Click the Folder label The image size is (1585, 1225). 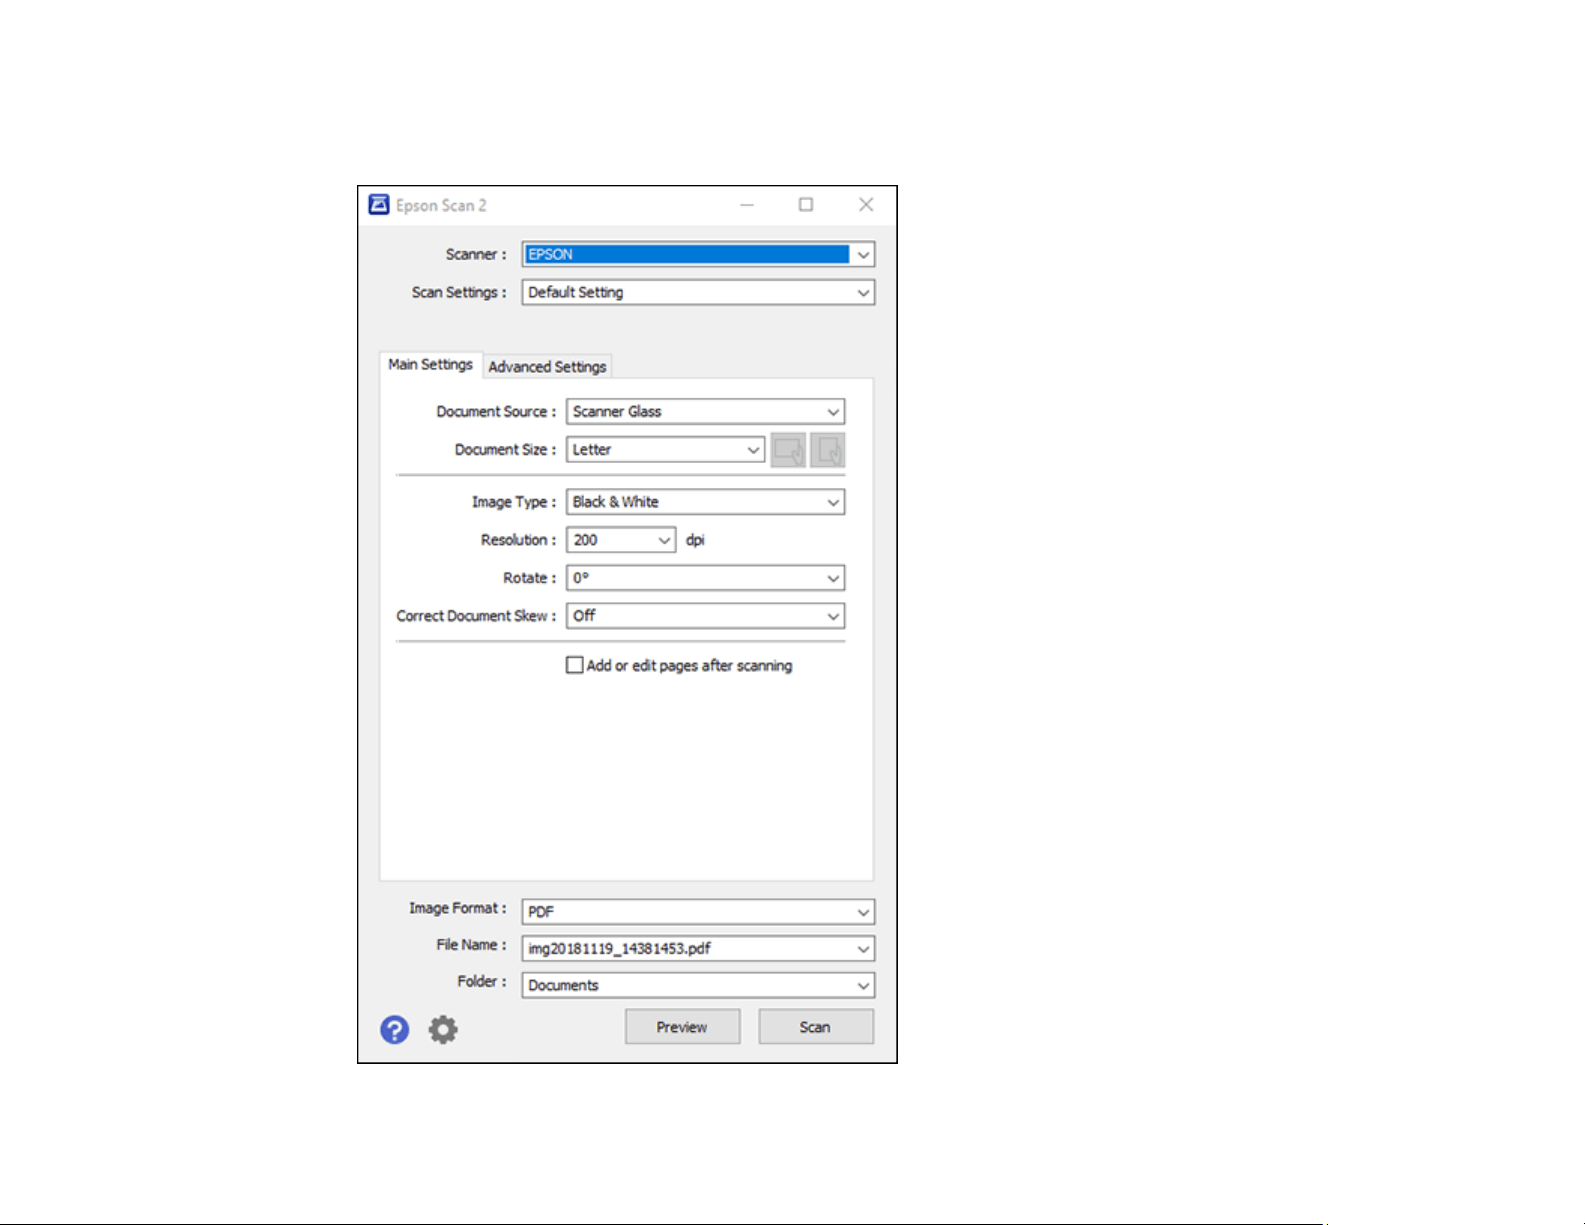(x=482, y=982)
